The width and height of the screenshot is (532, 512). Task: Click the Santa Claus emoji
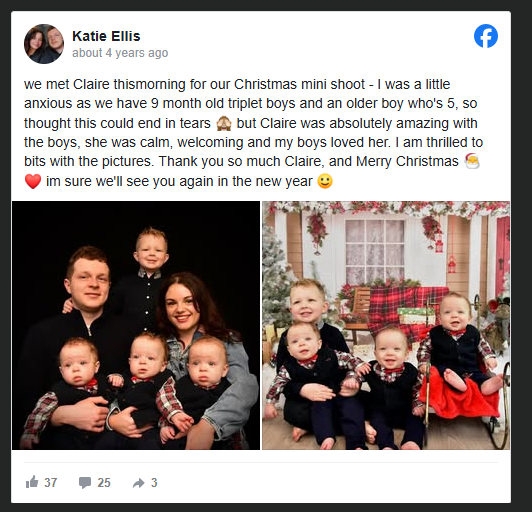472,161
